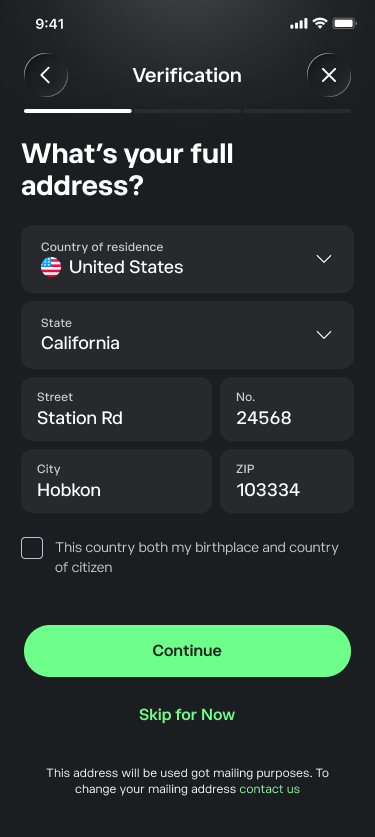Check the Wi-Fi status icon
The height and width of the screenshot is (837, 375).
pyautogui.click(x=320, y=23)
